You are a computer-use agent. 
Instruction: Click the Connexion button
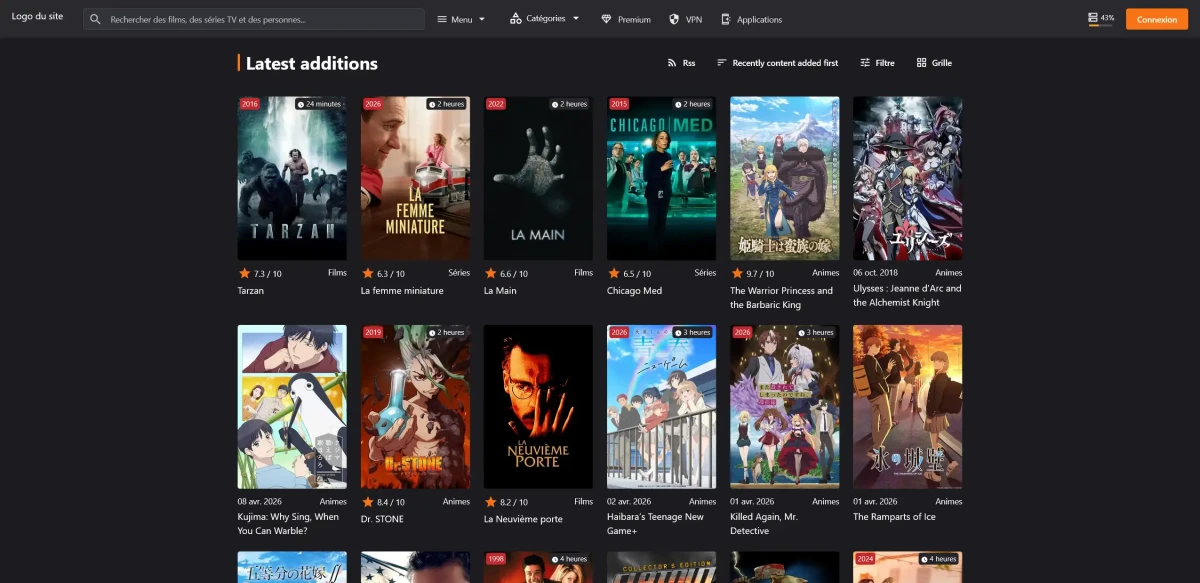click(x=1156, y=19)
